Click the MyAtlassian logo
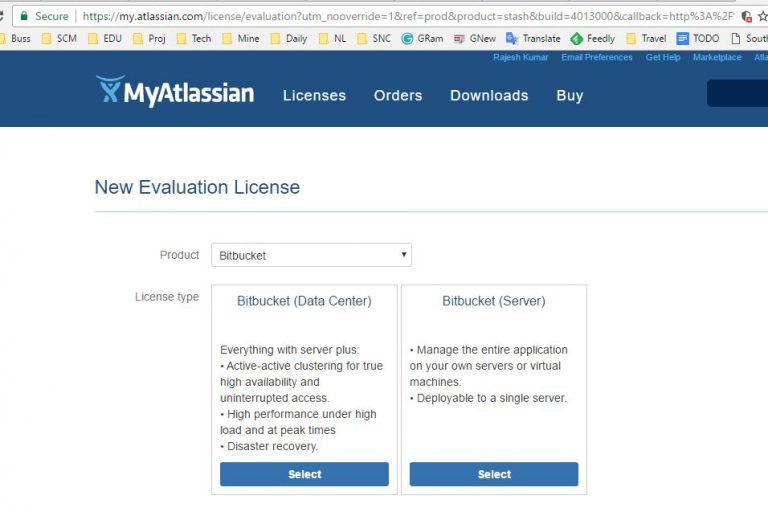 (x=175, y=92)
